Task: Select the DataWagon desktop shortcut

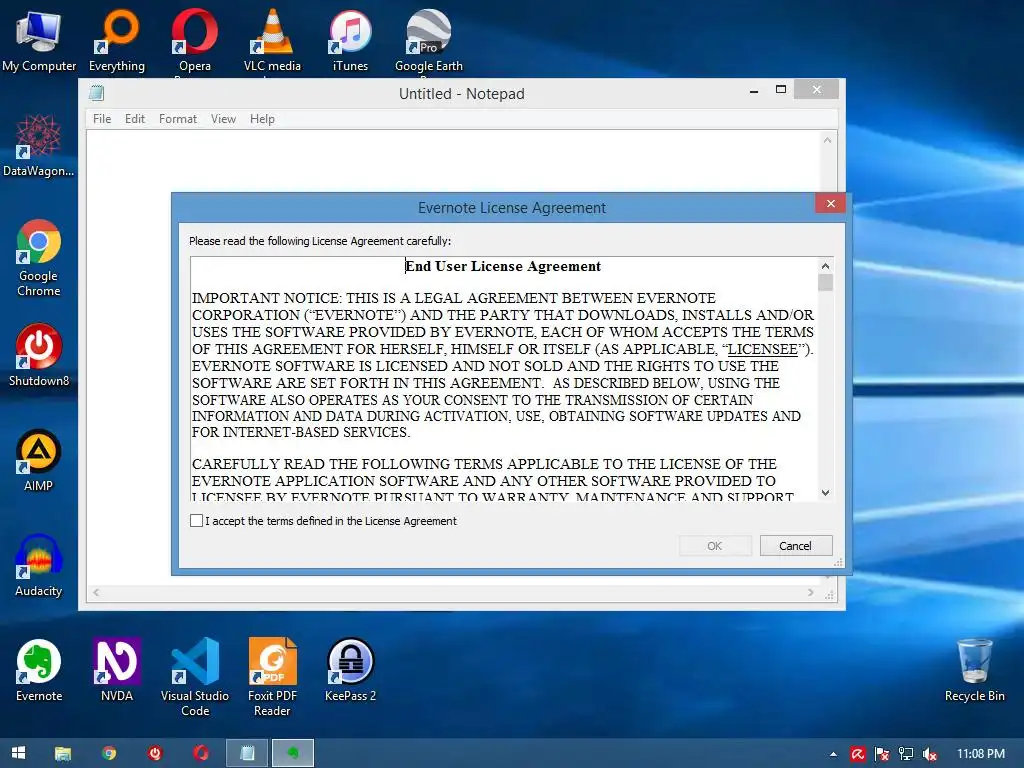Action: 39,146
